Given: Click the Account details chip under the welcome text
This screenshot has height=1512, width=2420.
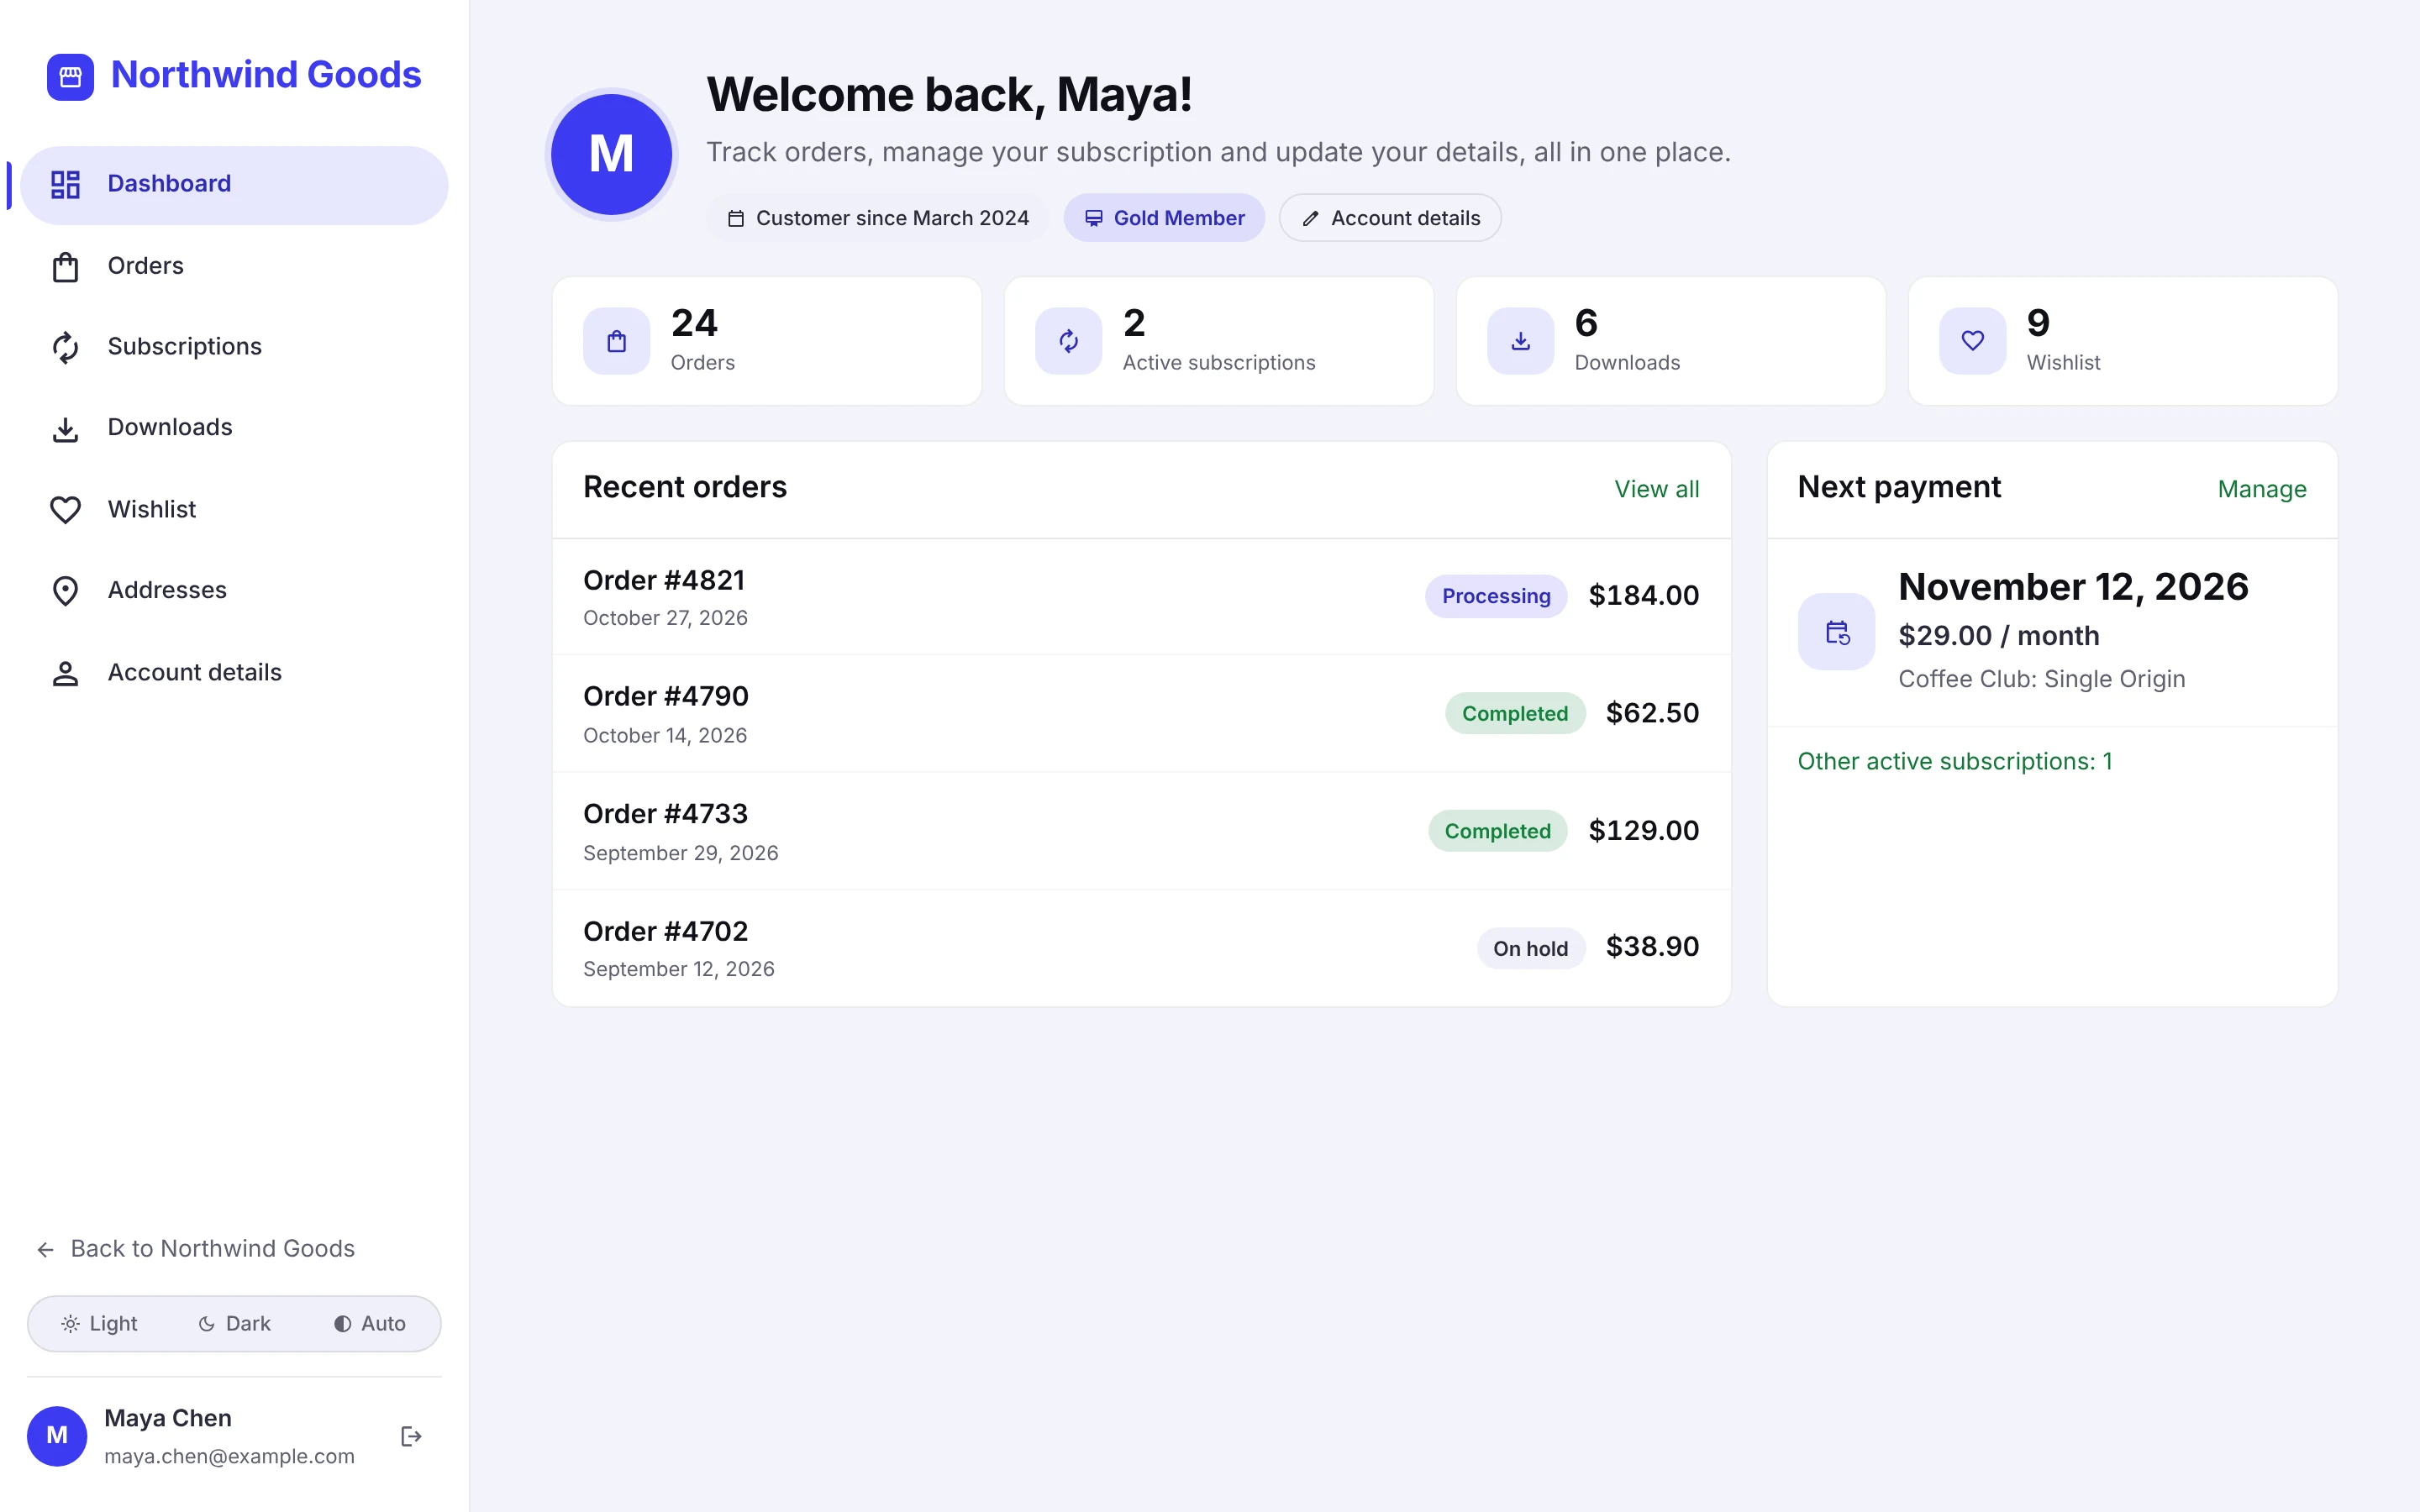Looking at the screenshot, I should [x=1389, y=218].
